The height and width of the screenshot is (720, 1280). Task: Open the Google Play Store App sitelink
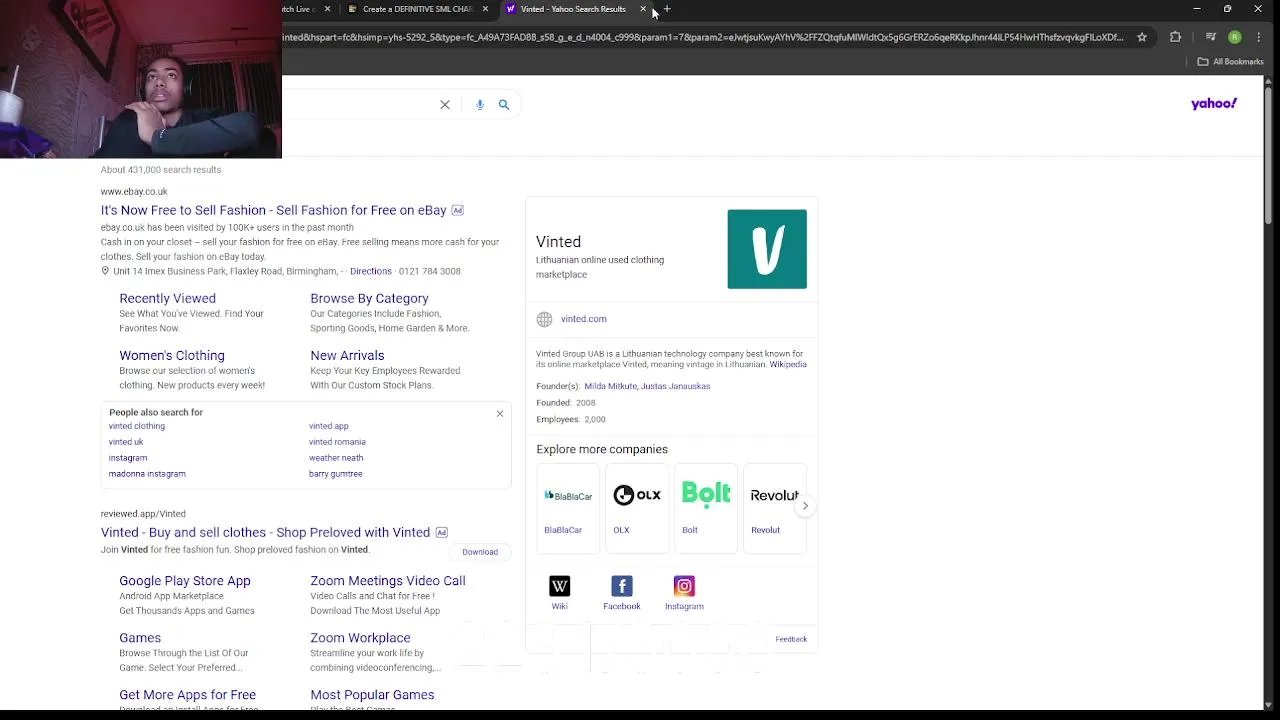185,581
